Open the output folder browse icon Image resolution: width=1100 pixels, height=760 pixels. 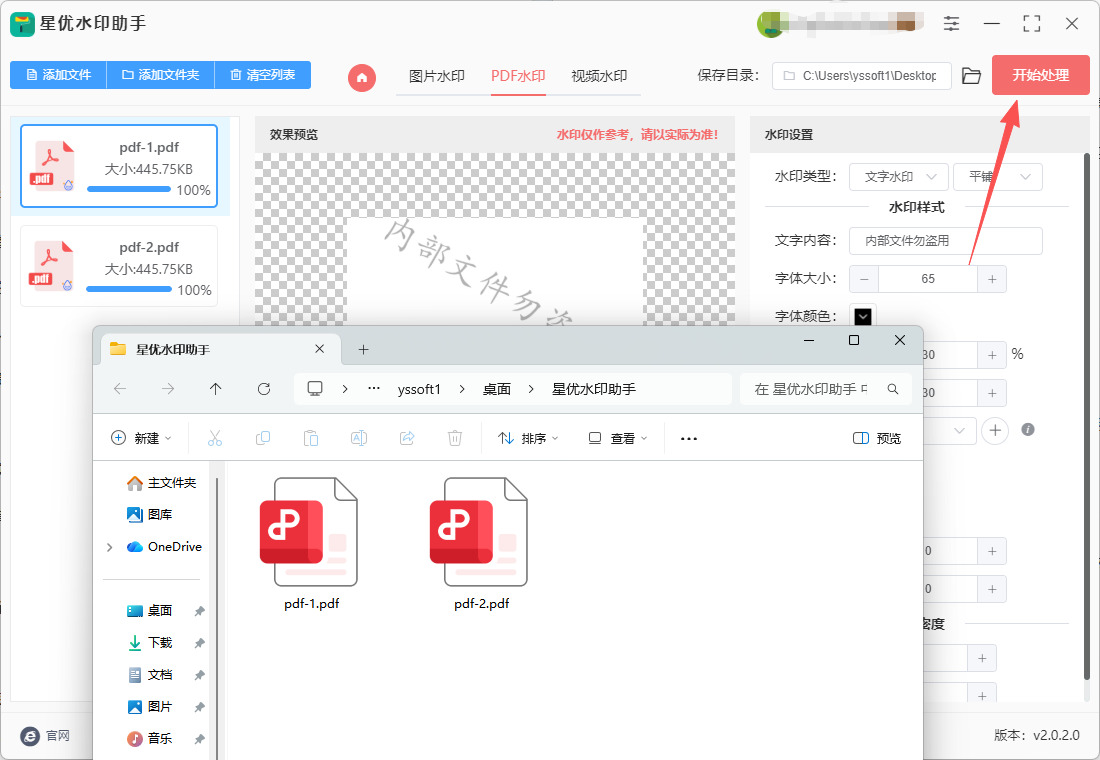pos(971,76)
